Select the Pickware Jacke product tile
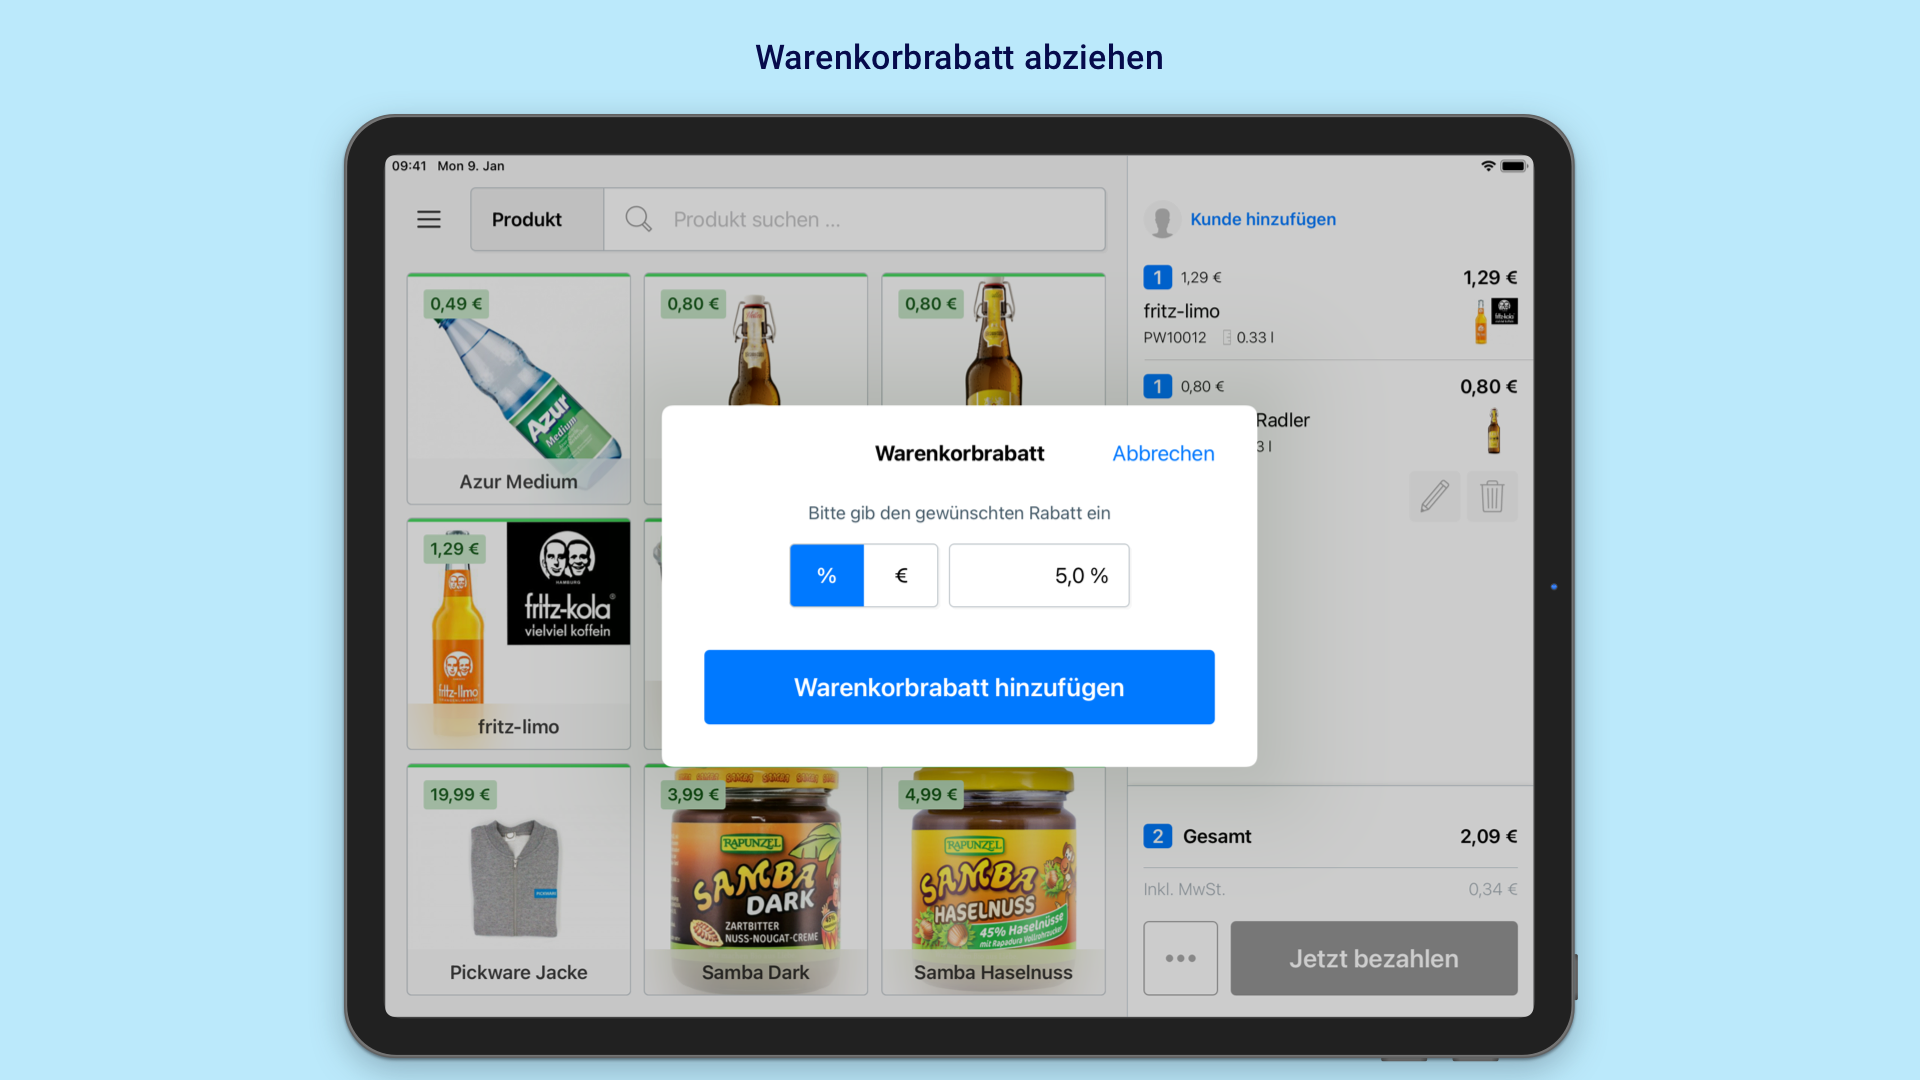Viewport: 1920px width, 1080px height. 519,880
